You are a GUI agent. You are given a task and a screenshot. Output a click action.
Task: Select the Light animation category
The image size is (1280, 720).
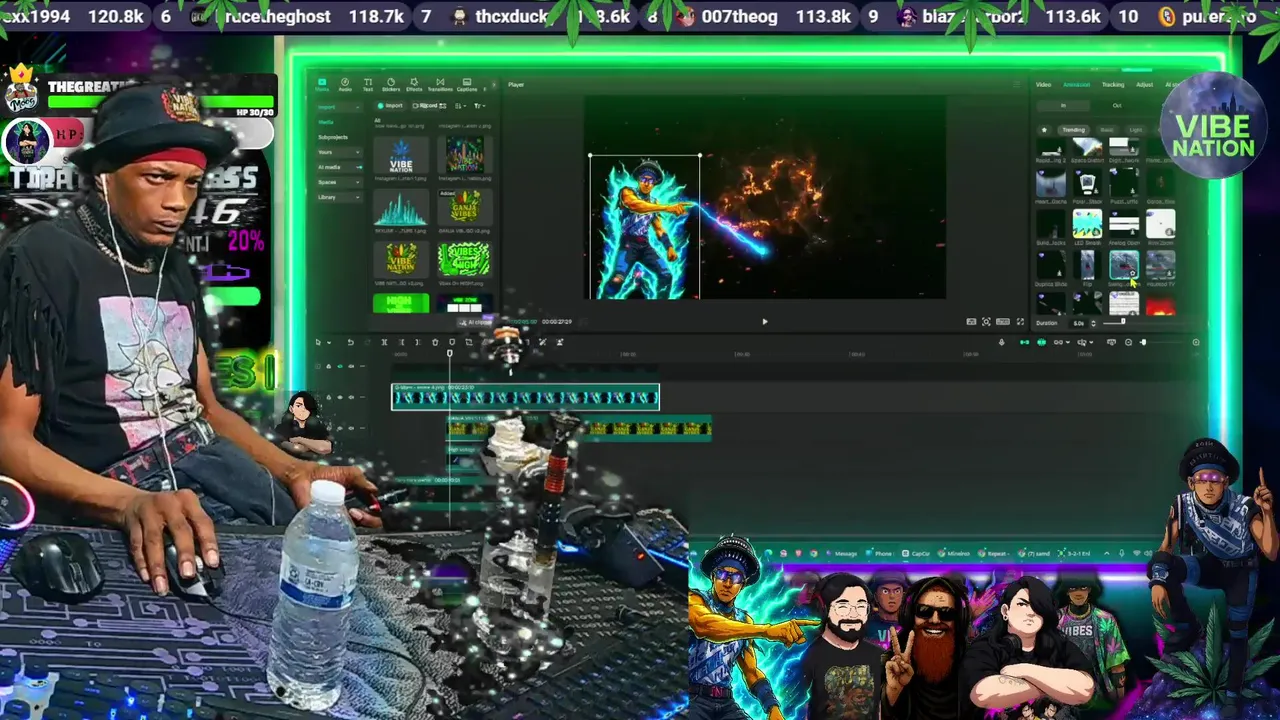click(x=1136, y=130)
